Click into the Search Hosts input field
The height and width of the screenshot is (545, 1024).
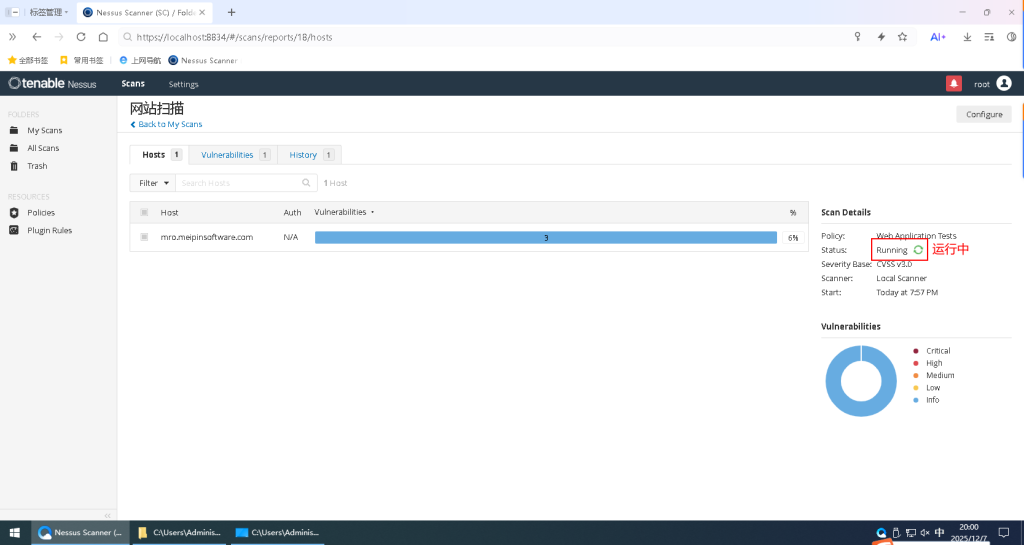[x=238, y=183]
